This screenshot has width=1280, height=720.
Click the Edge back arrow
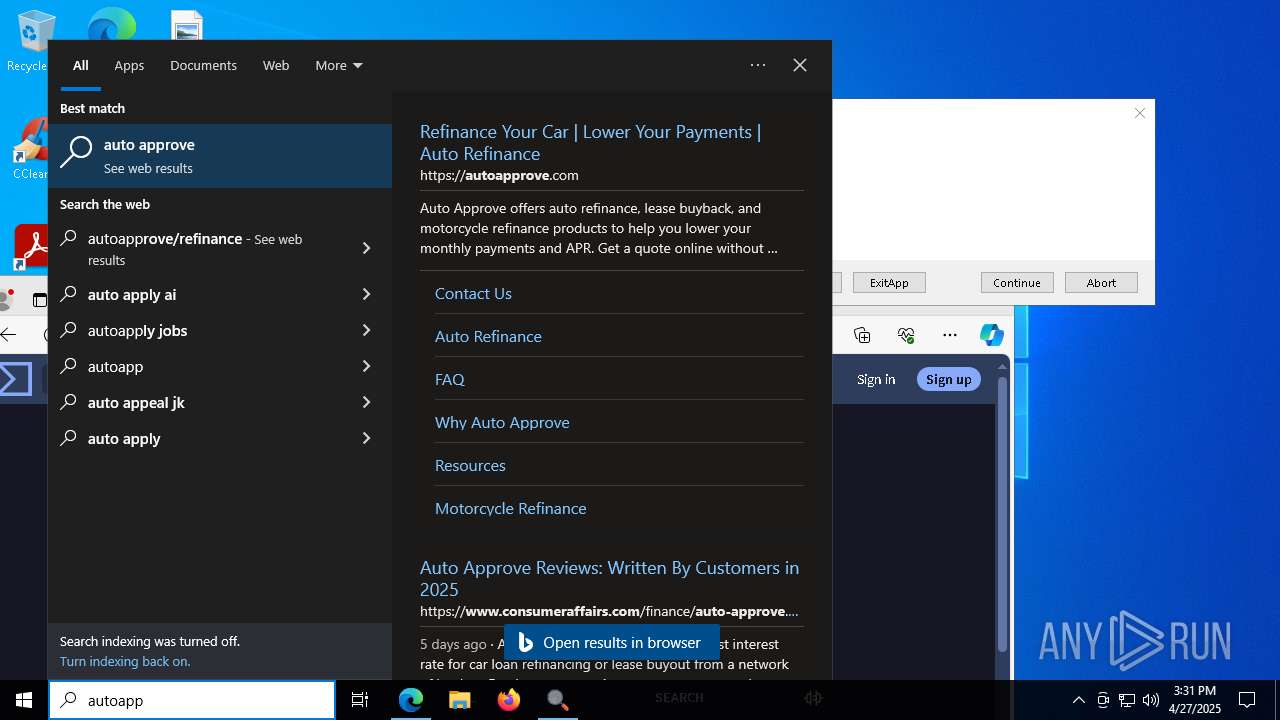(8, 335)
